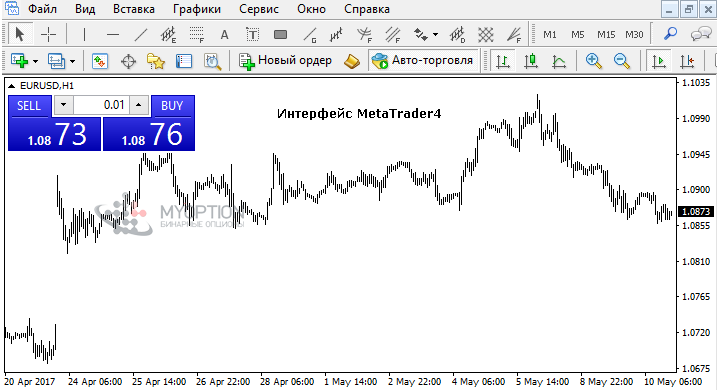Open the Сервис menu
Viewport: 720px width, 390px height.
(259, 9)
